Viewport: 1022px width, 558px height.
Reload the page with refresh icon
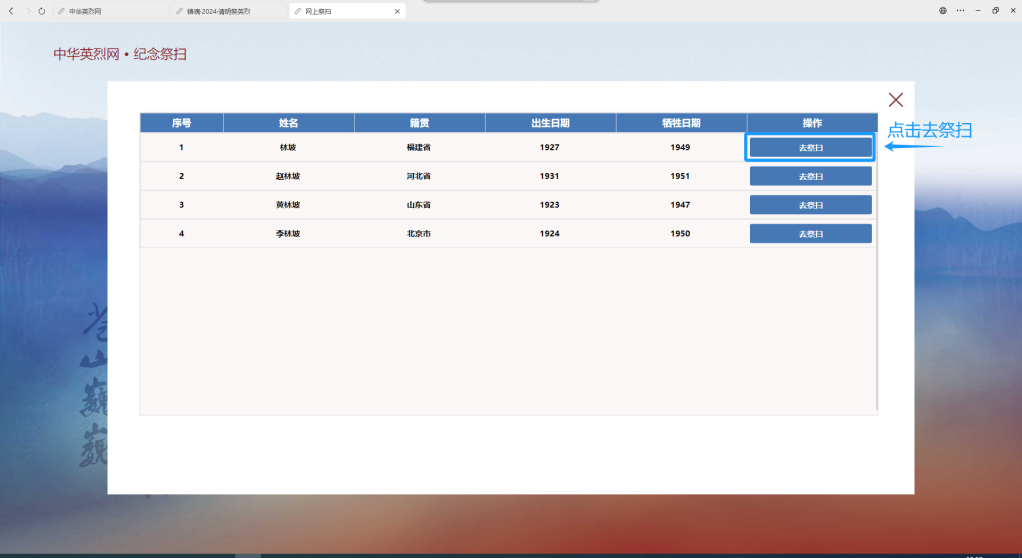point(41,11)
